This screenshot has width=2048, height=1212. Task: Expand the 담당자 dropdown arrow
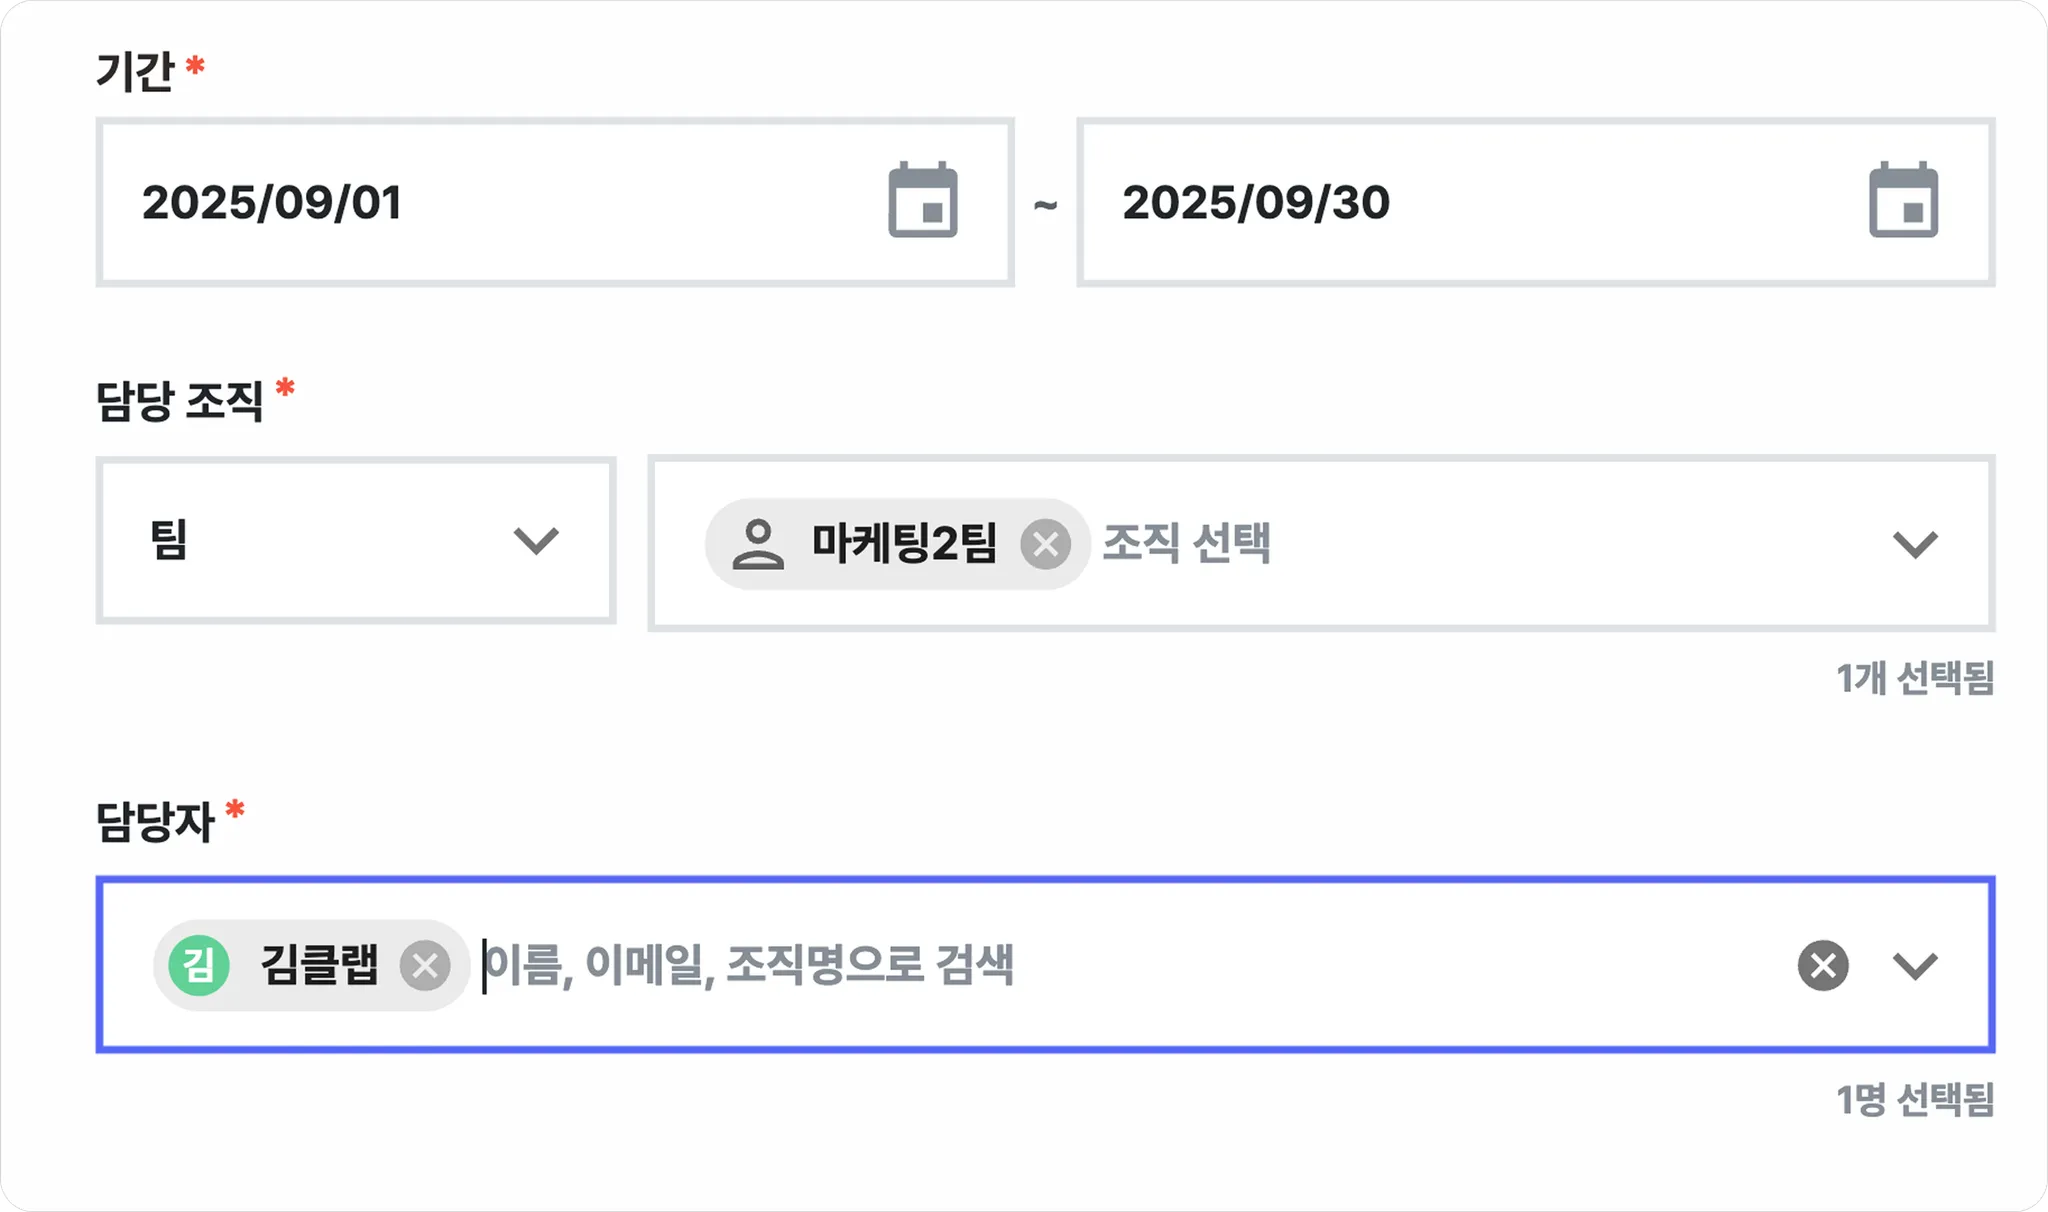1915,966
